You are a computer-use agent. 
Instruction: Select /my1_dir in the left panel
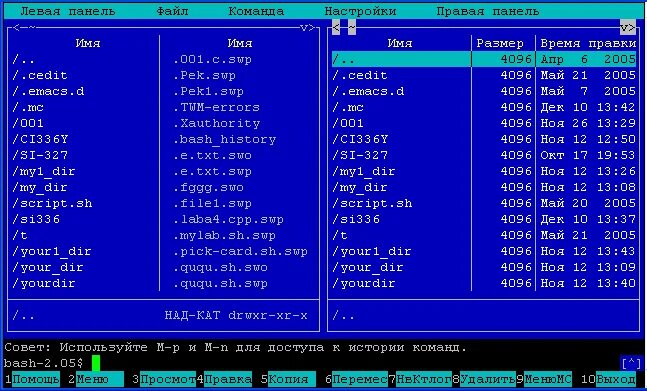44,172
